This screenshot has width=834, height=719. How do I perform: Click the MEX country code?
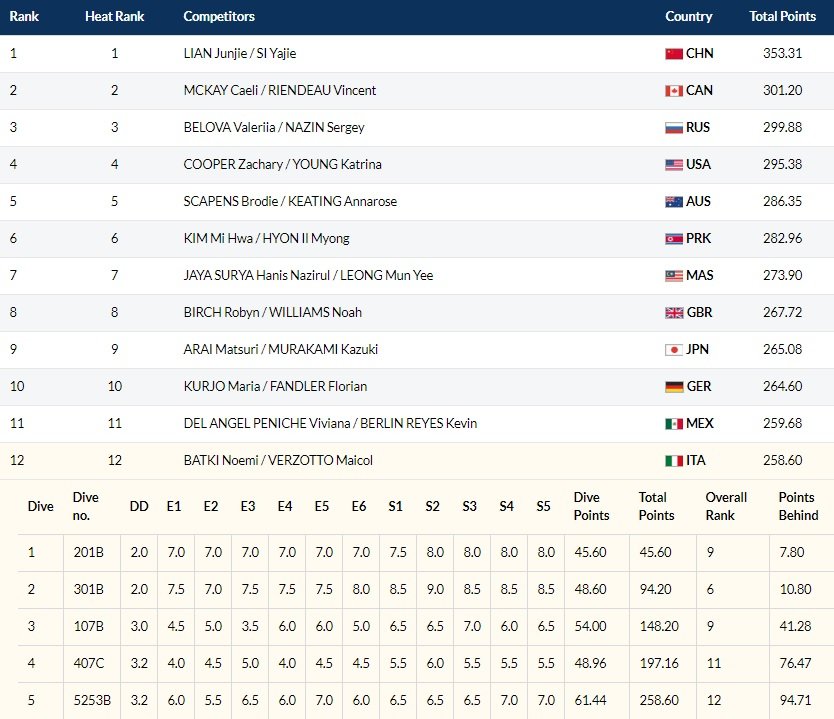coord(700,424)
